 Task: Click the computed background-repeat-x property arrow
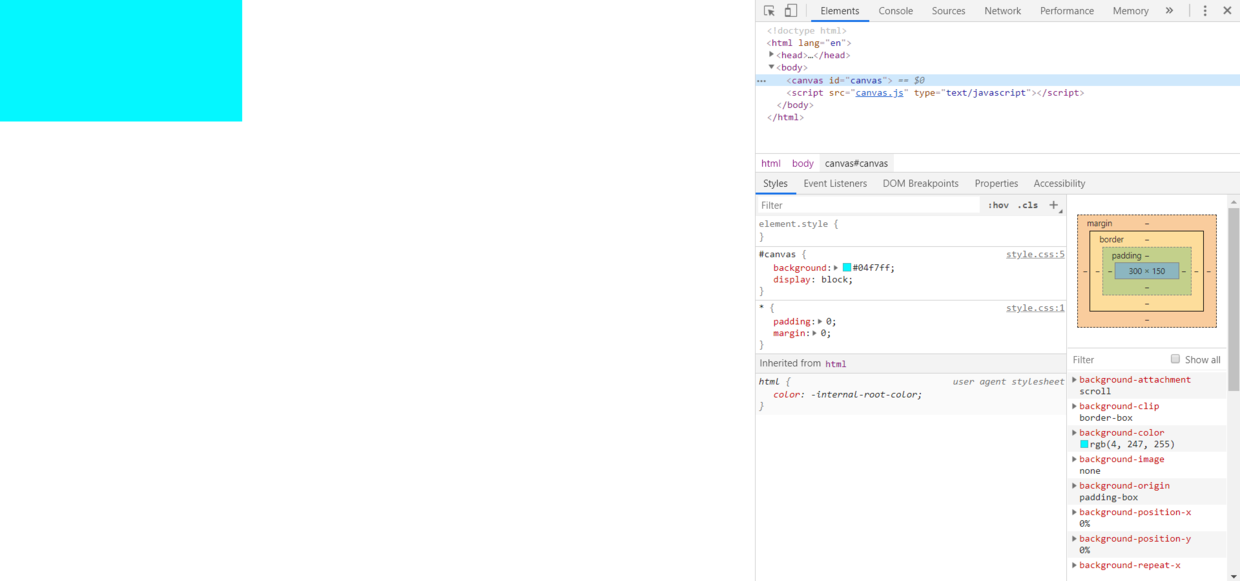(x=1075, y=565)
